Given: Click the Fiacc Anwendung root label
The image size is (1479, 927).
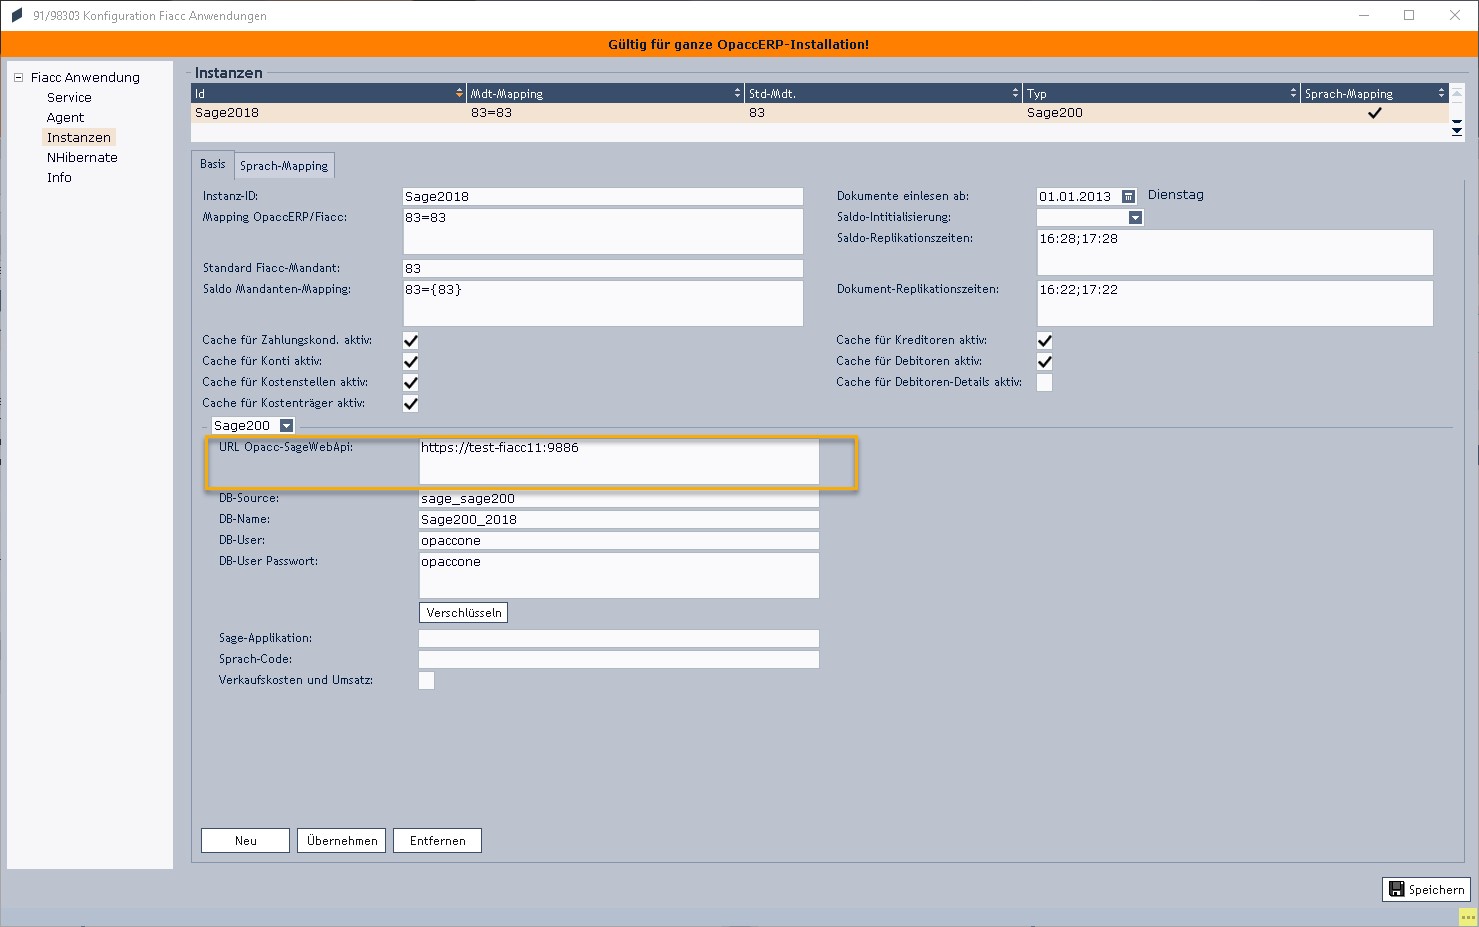Looking at the screenshot, I should click(x=85, y=77).
